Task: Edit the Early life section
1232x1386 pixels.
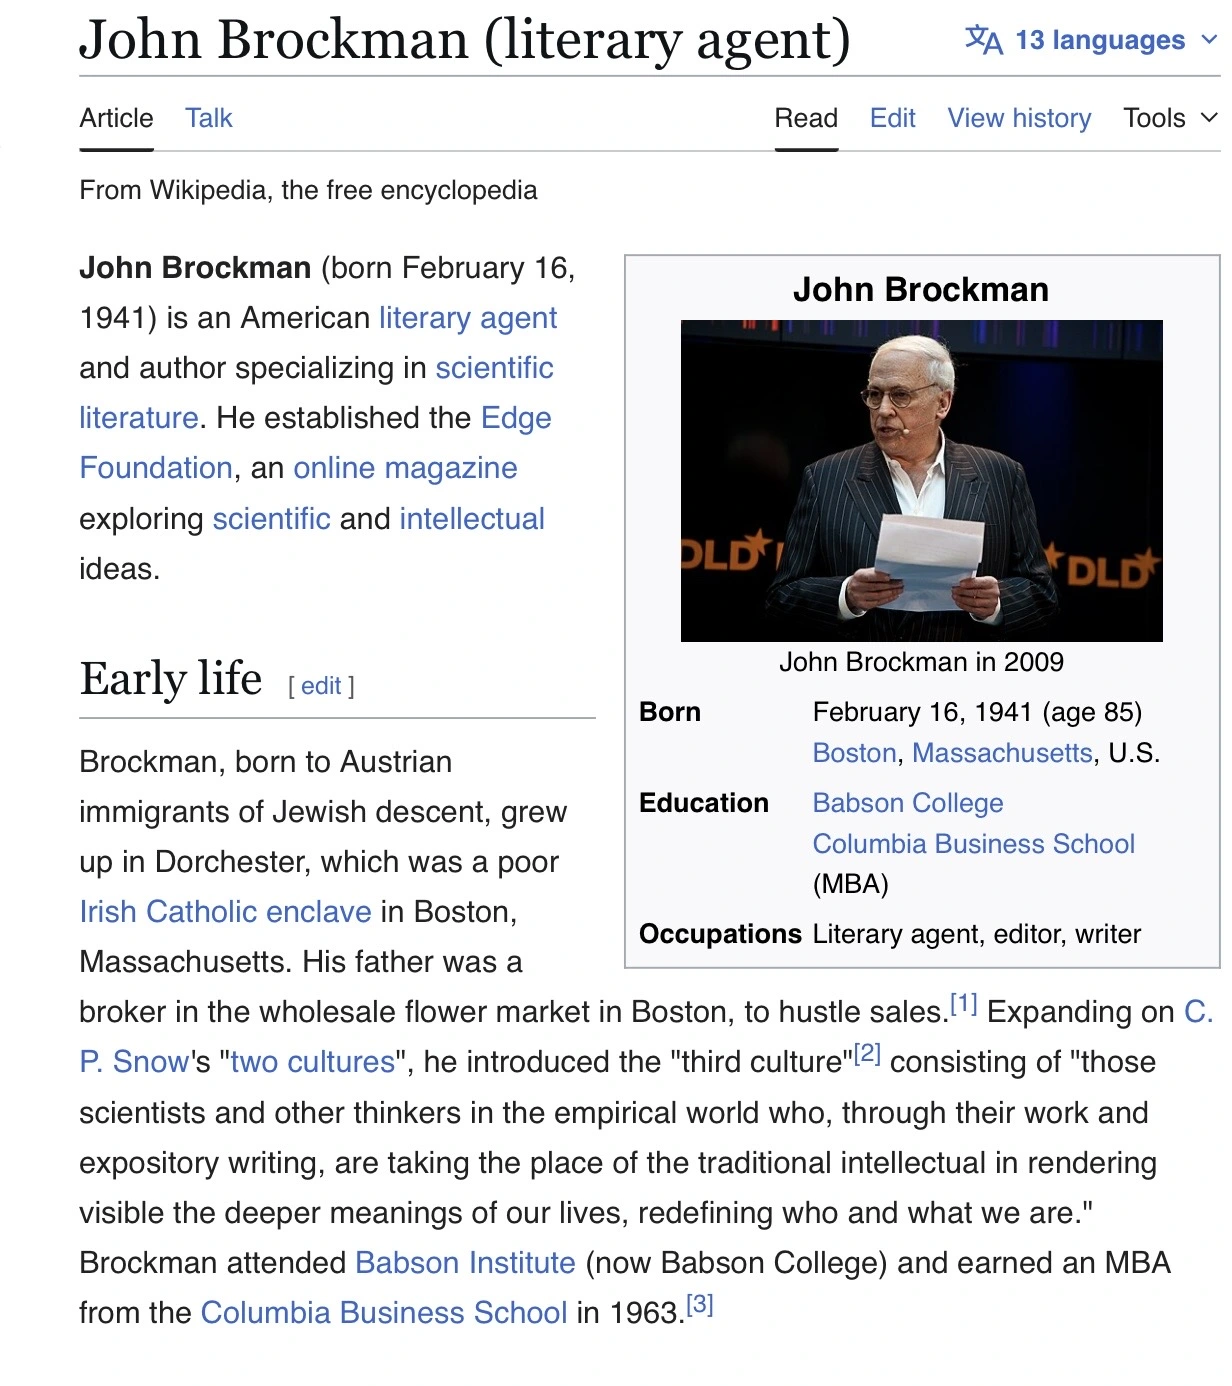Action: point(321,686)
